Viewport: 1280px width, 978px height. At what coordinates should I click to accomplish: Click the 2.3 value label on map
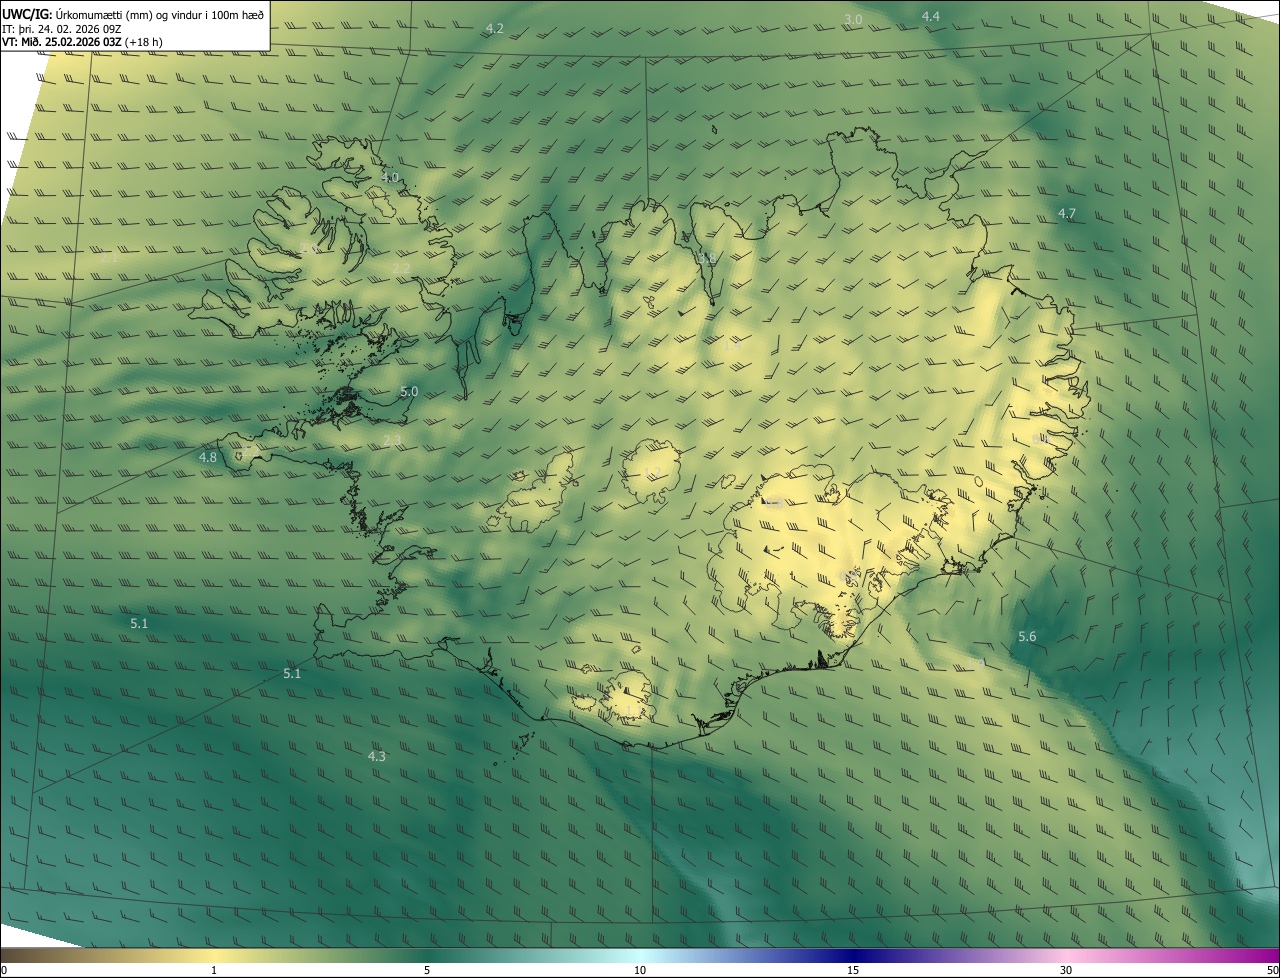click(392, 440)
